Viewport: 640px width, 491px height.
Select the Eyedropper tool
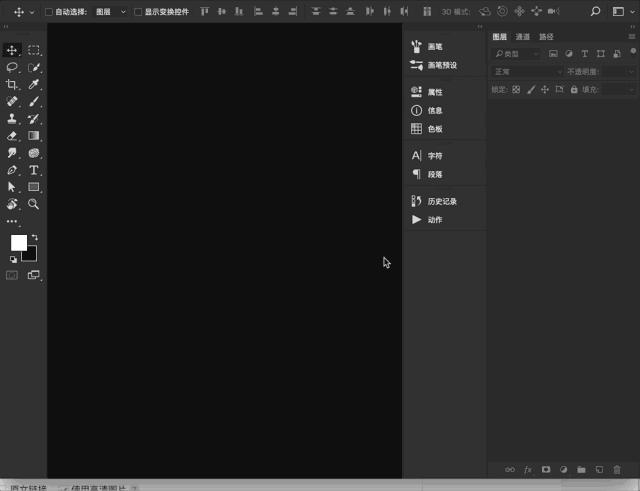point(33,84)
